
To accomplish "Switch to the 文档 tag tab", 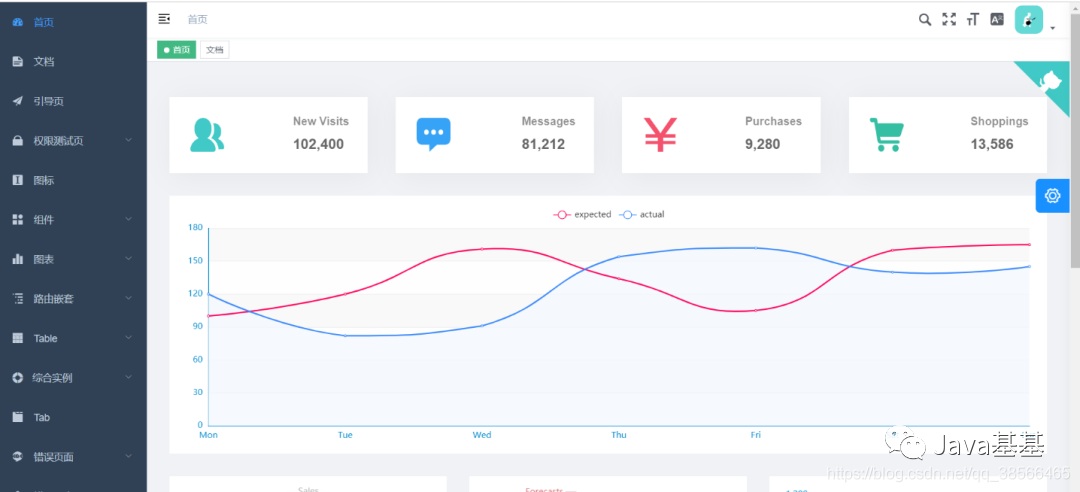I will (214, 50).
